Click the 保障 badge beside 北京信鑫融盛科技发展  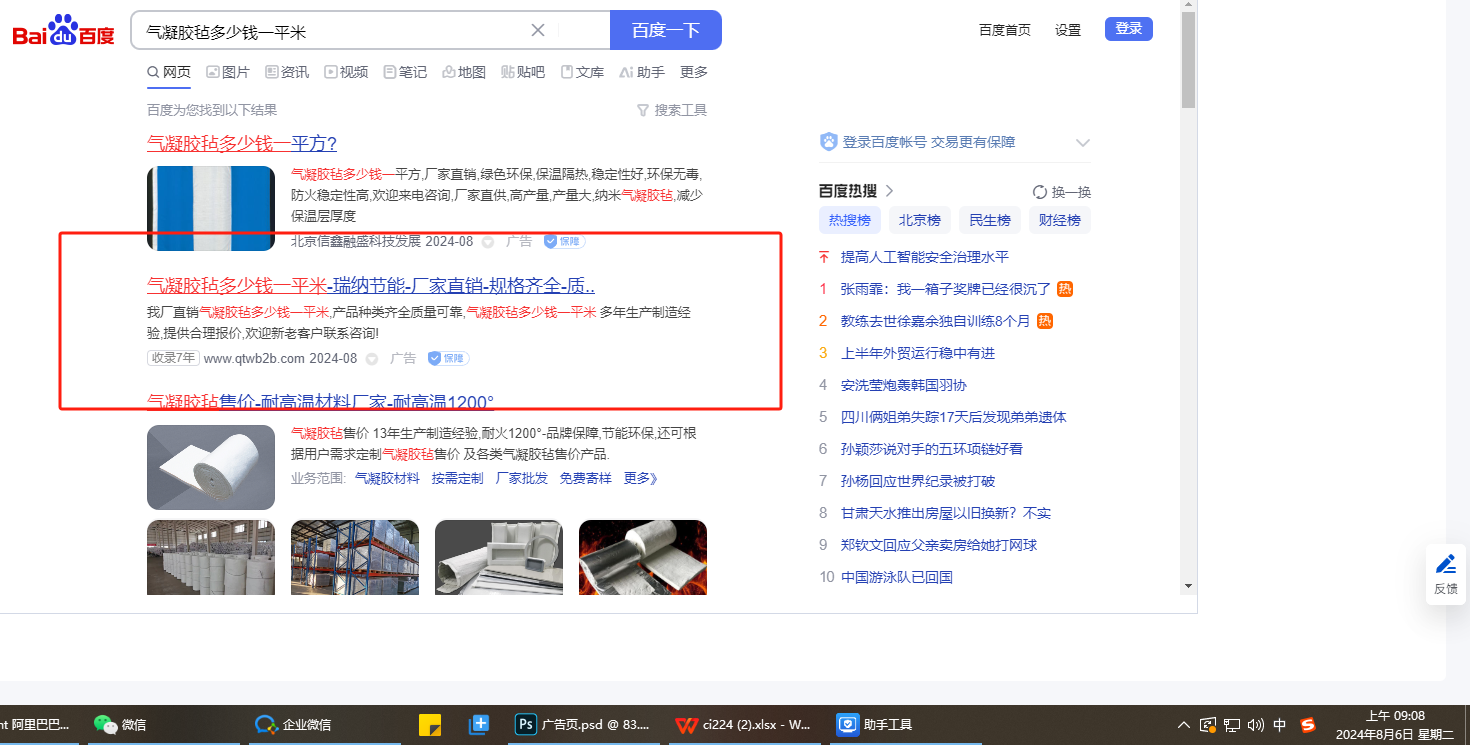[x=565, y=241]
